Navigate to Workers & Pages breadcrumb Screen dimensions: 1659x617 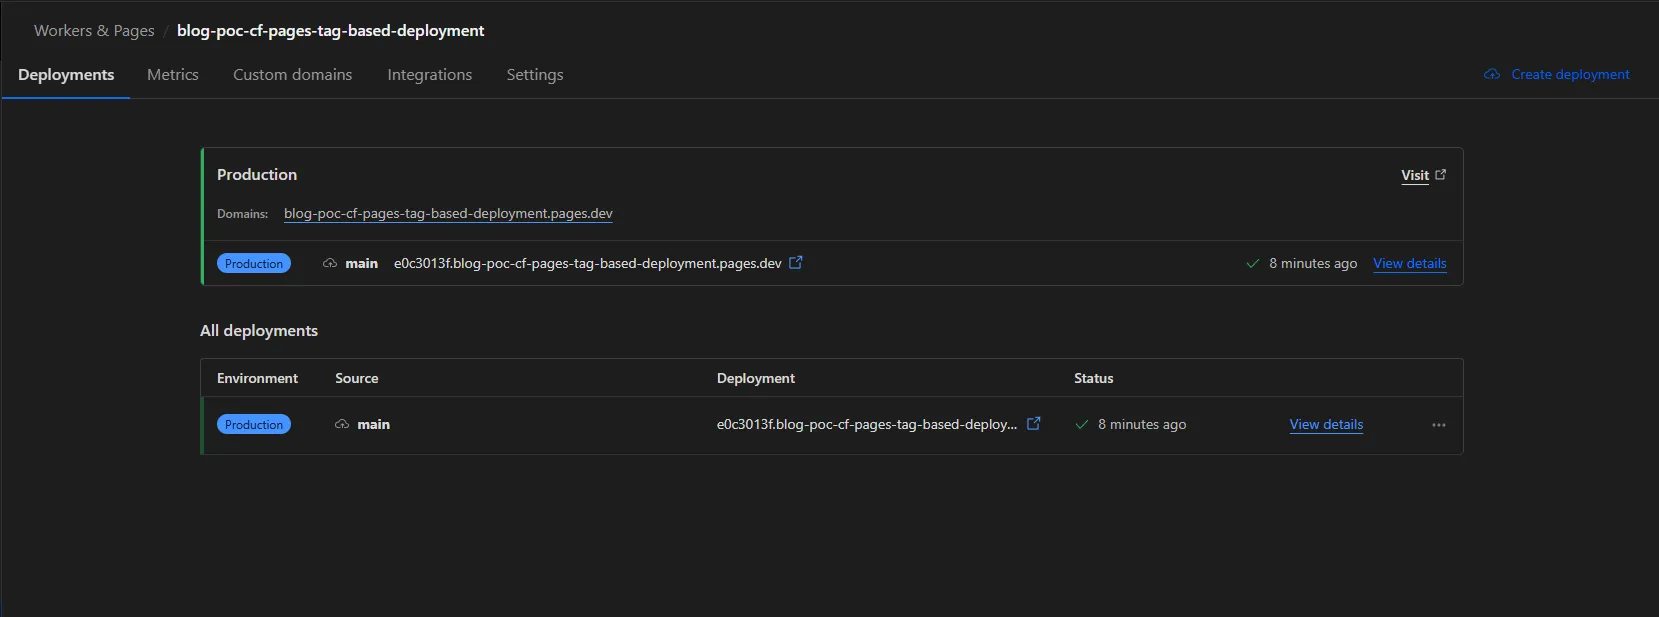point(94,31)
